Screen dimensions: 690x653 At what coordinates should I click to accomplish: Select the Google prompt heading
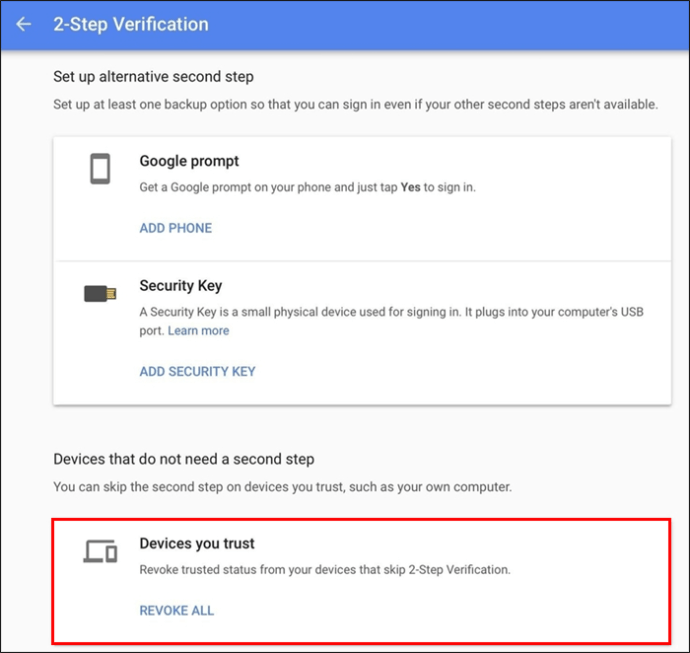pyautogui.click(x=189, y=161)
